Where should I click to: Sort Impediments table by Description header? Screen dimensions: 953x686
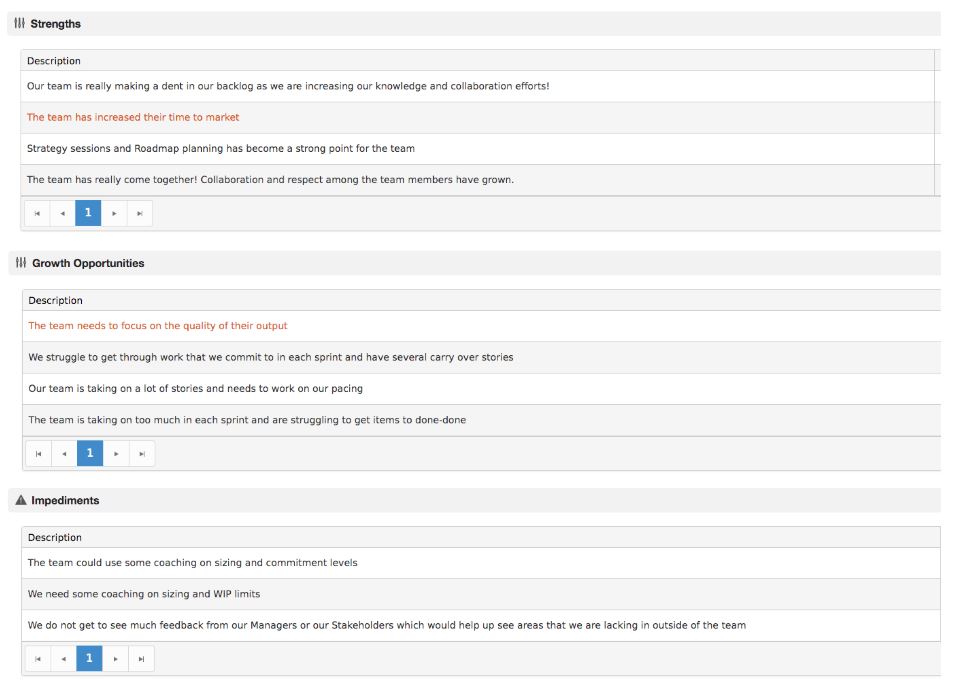55,537
